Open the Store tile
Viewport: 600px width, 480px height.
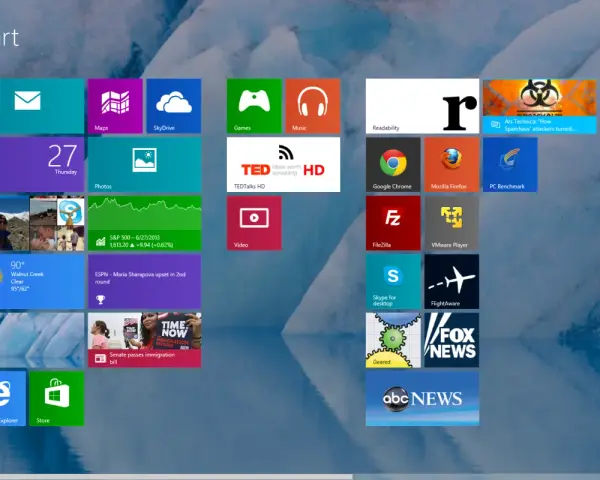57,398
